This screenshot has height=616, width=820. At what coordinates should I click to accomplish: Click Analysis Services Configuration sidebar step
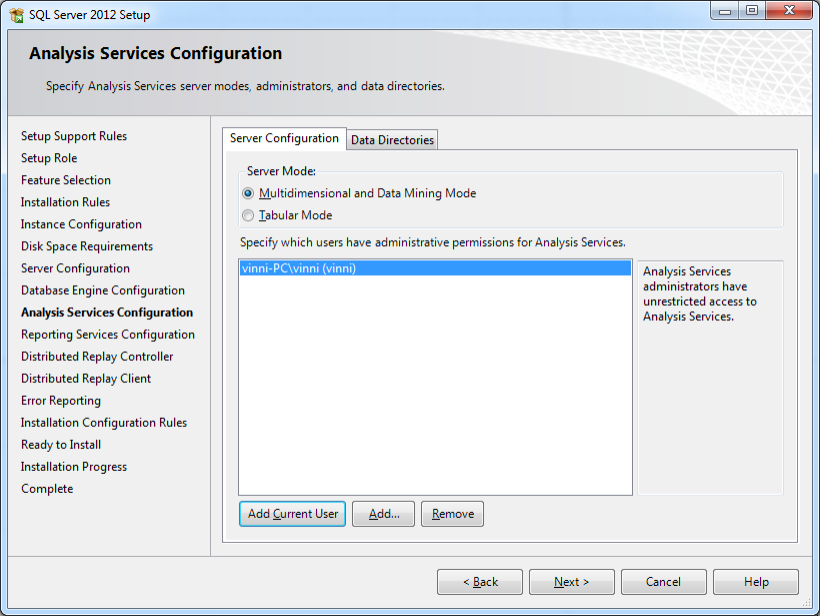point(107,312)
